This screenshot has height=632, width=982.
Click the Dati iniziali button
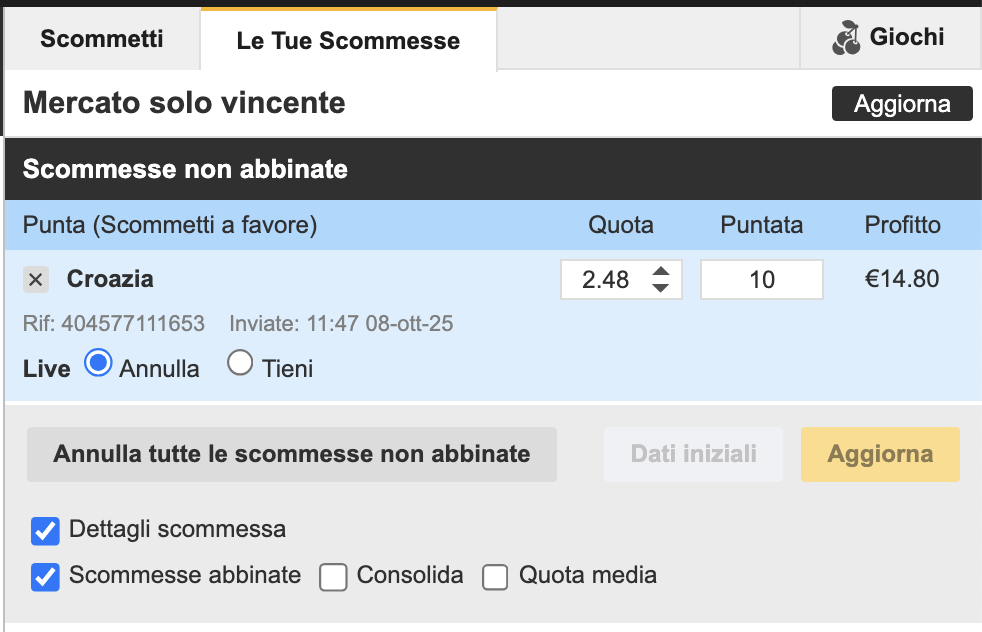click(x=694, y=454)
